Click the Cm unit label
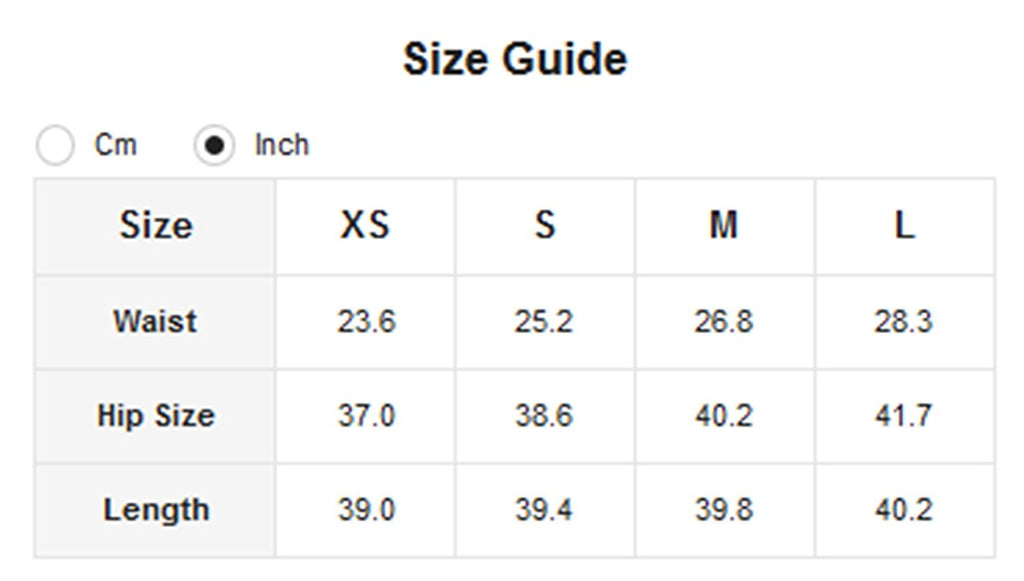Viewport: 1024px width, 581px height. [x=116, y=145]
